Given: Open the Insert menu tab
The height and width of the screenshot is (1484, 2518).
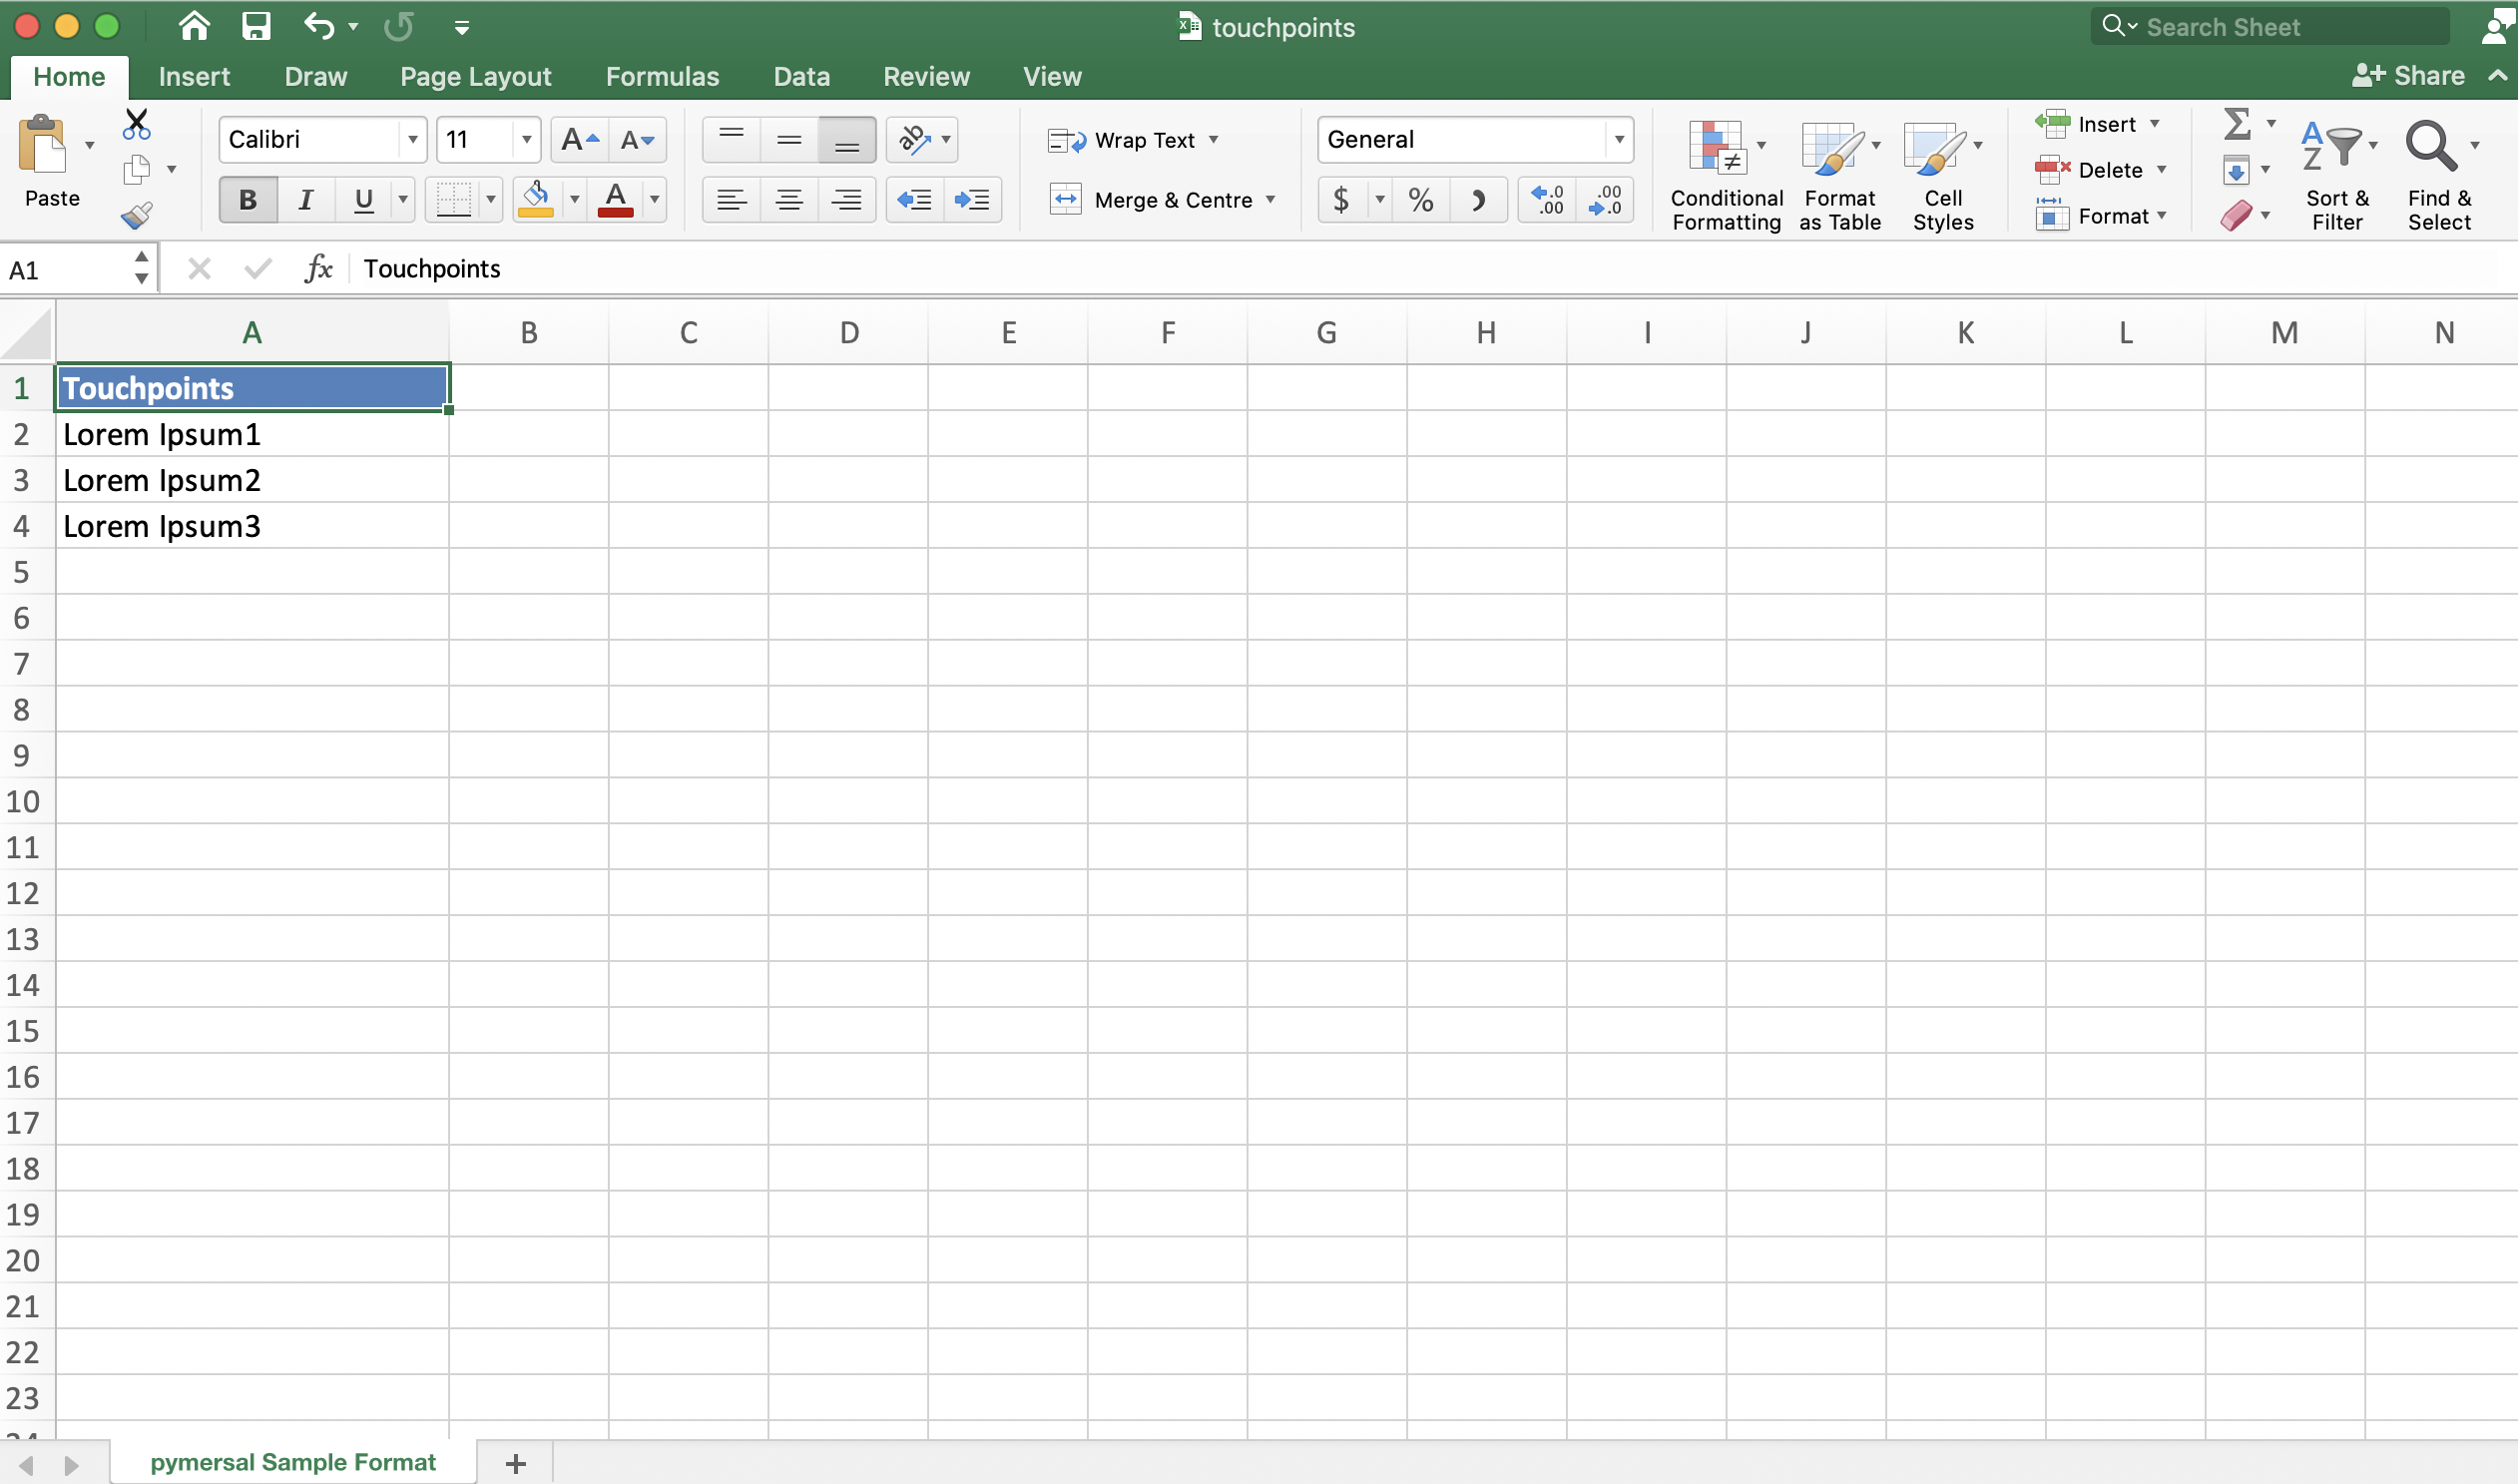Looking at the screenshot, I should (x=193, y=74).
